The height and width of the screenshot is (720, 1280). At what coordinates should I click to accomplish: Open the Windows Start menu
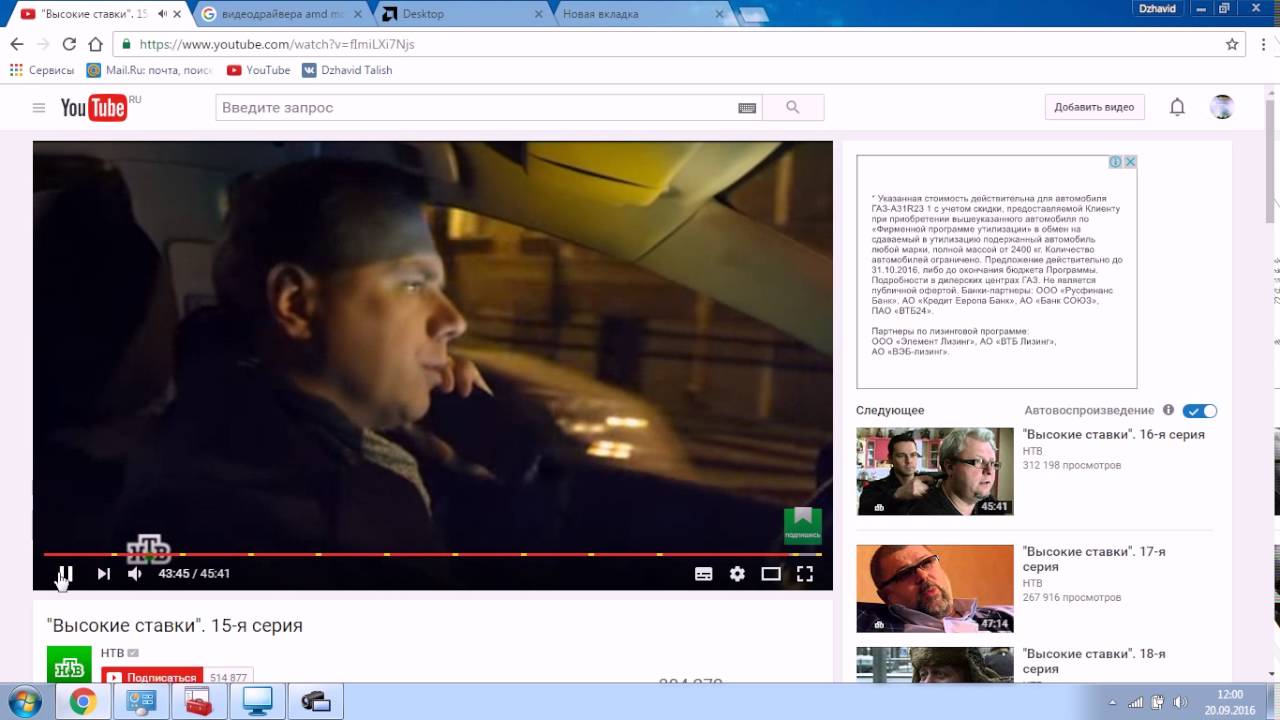pyautogui.click(x=23, y=702)
